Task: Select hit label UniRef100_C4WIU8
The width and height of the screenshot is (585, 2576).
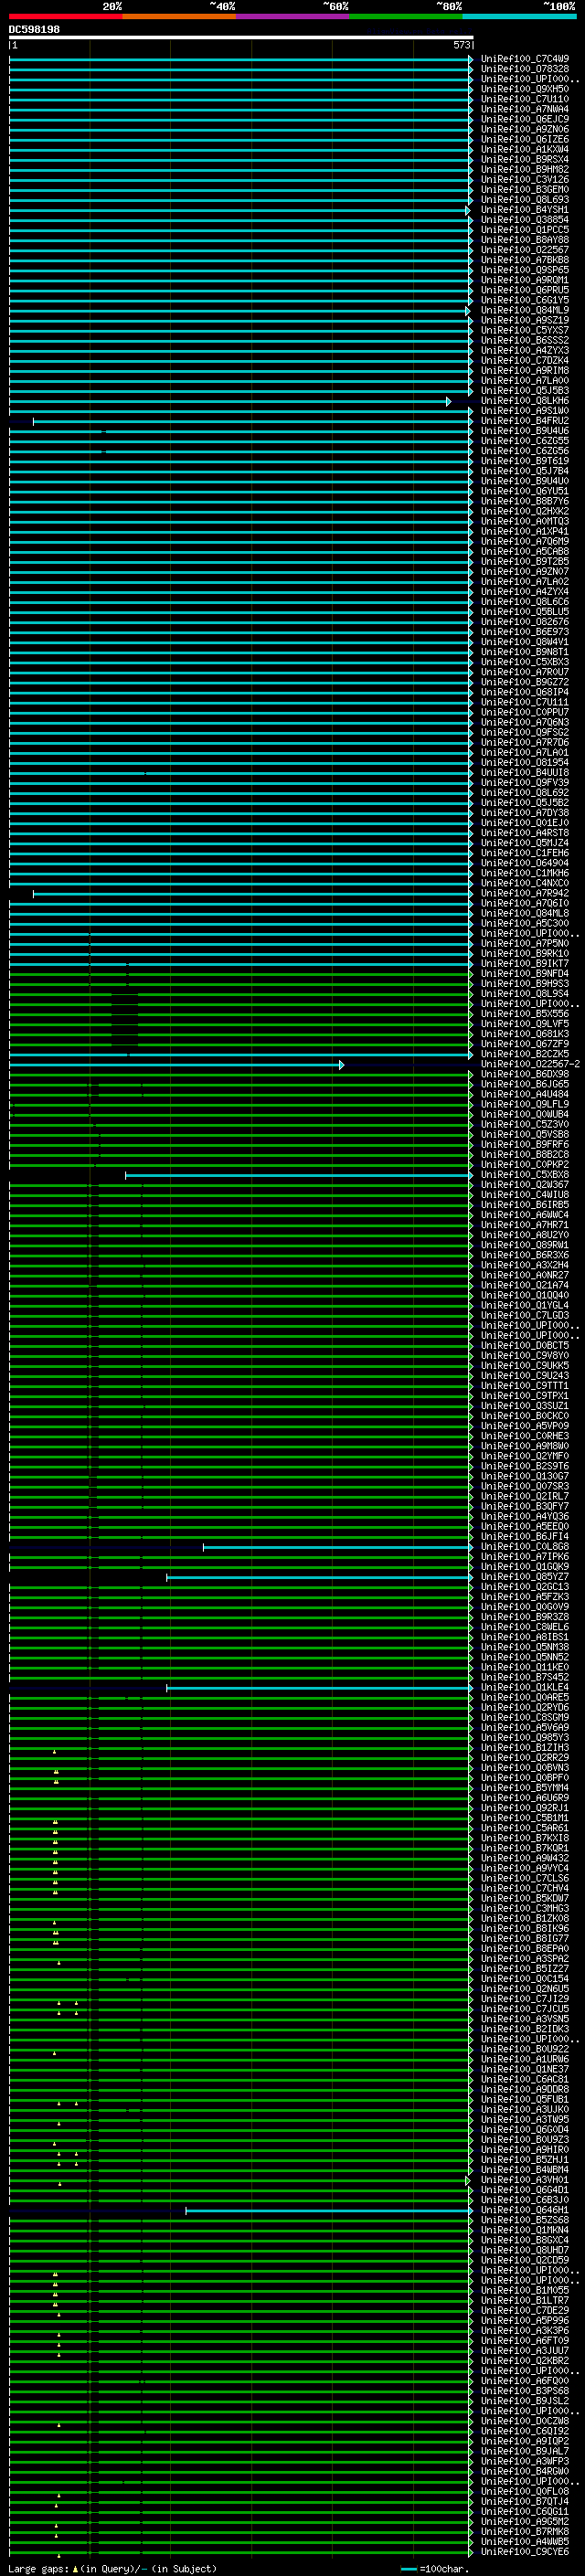Action: (x=525, y=1195)
